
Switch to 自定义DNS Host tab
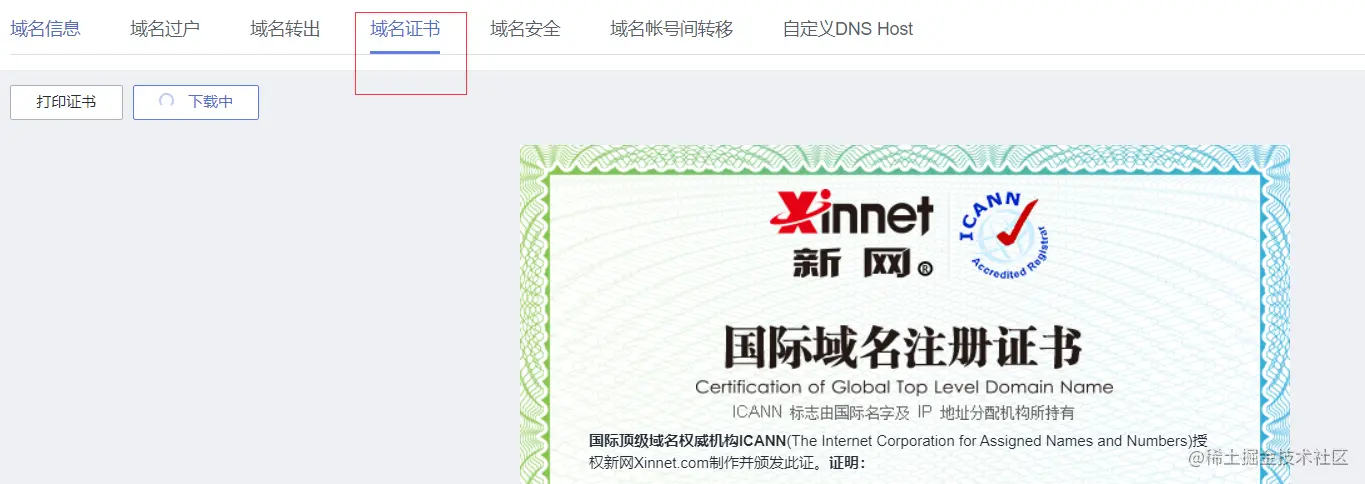(848, 29)
